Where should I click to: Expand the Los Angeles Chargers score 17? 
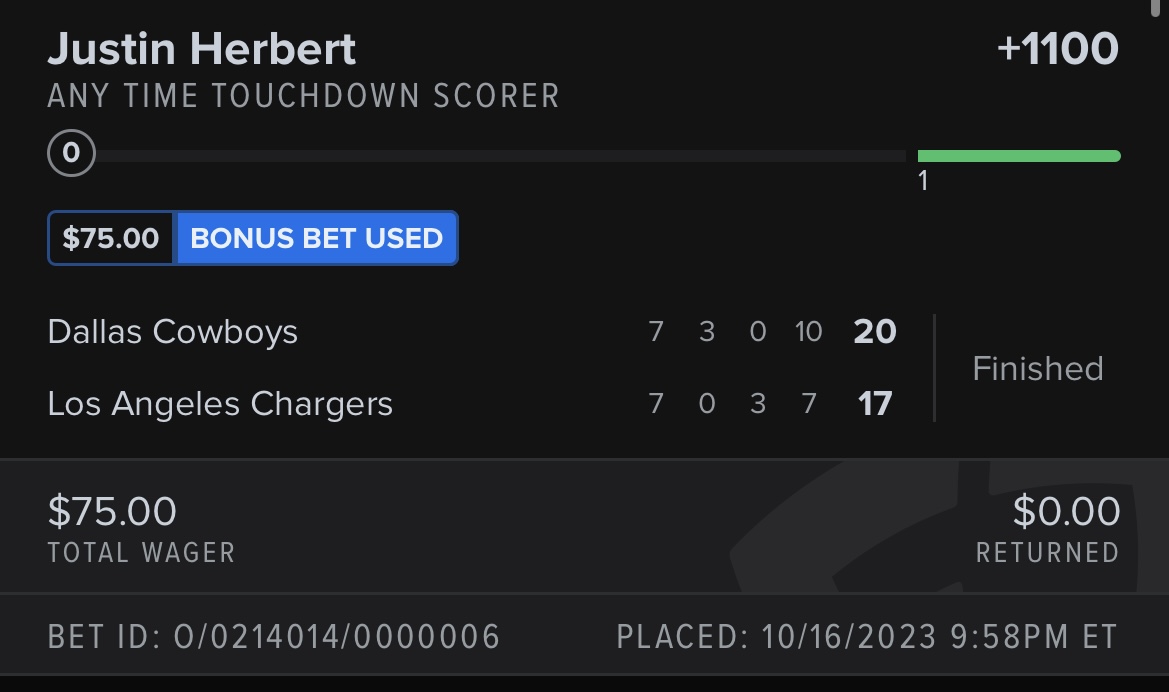(x=875, y=403)
